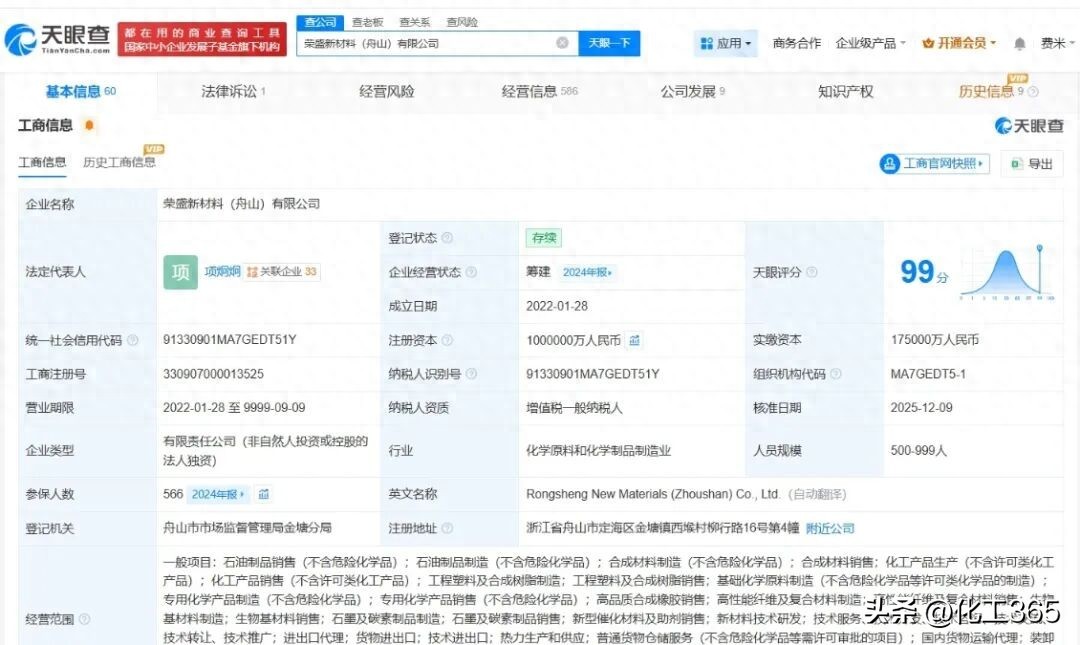Click the crown icon beside 开通会员

(x=928, y=43)
